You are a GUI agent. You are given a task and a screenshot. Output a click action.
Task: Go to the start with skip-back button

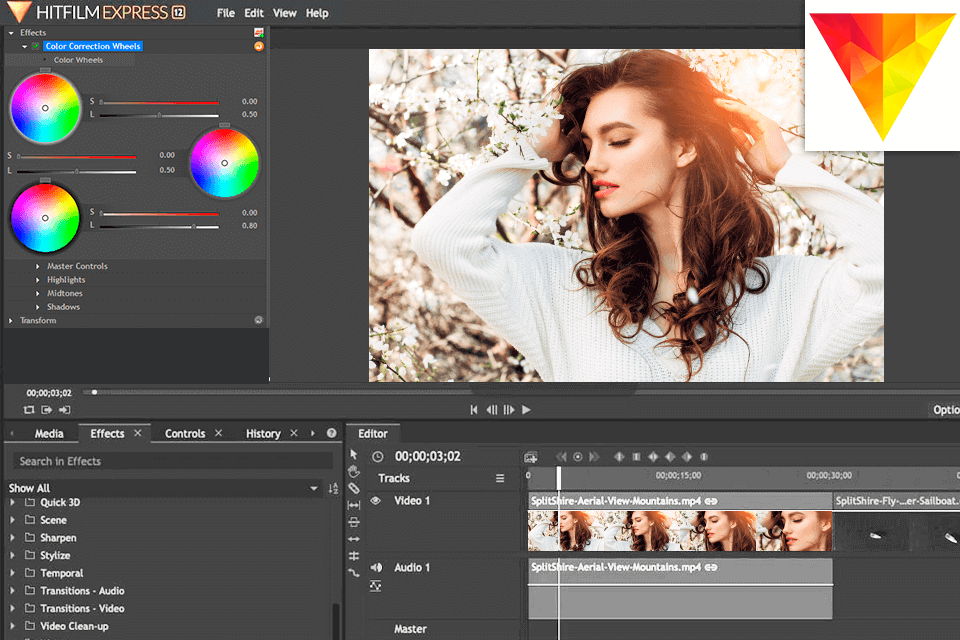pos(474,410)
